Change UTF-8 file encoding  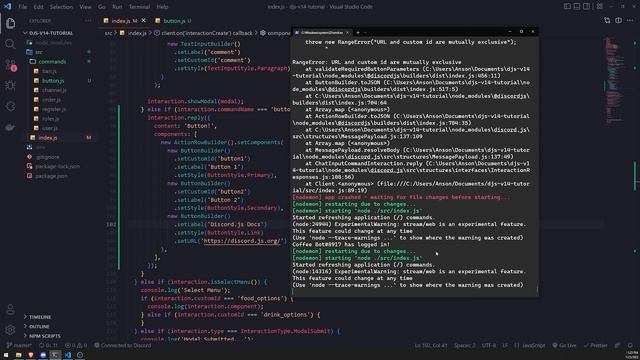489,345
